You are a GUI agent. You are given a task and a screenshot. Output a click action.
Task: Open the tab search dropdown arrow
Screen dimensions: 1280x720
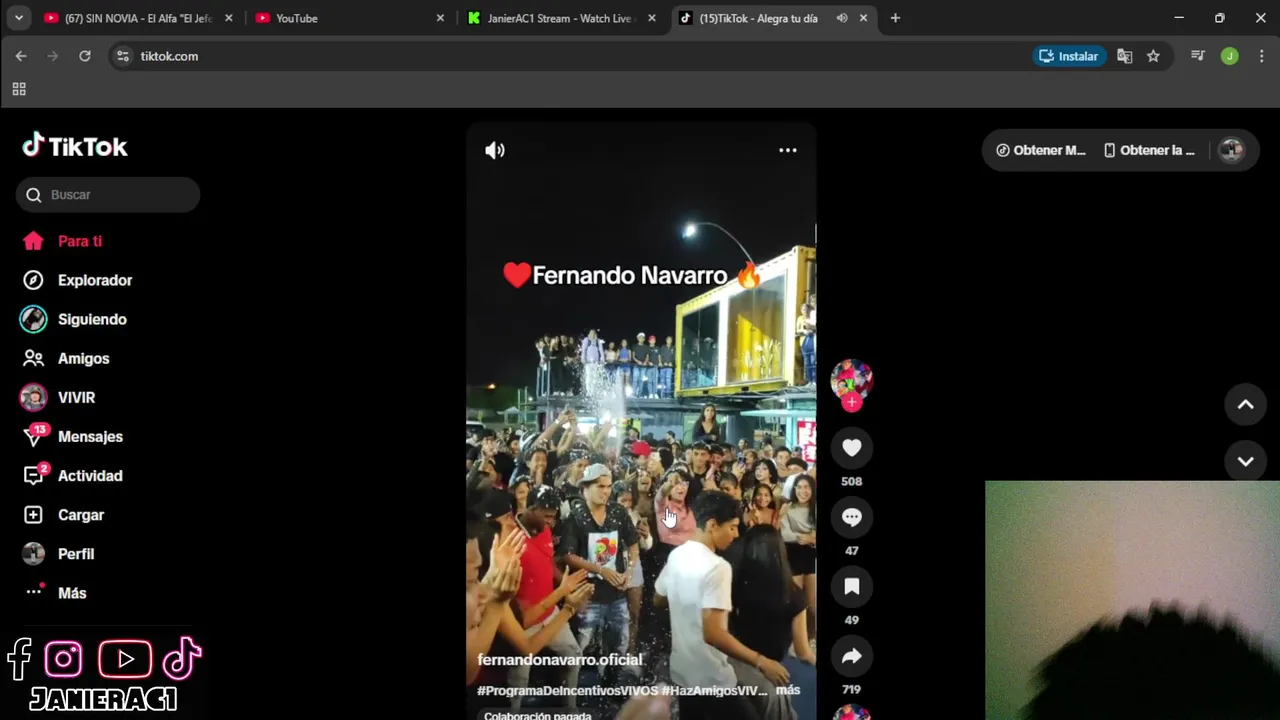pos(18,18)
